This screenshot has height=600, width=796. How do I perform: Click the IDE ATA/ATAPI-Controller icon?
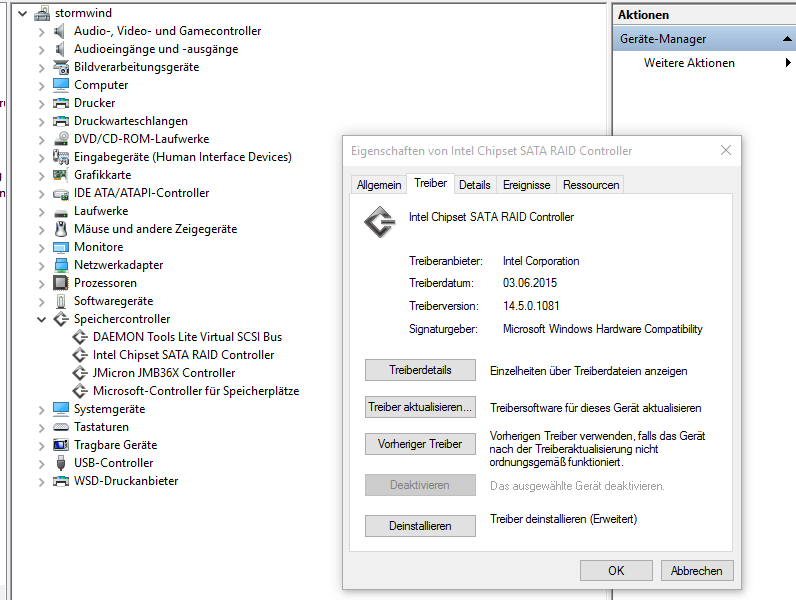(61, 193)
